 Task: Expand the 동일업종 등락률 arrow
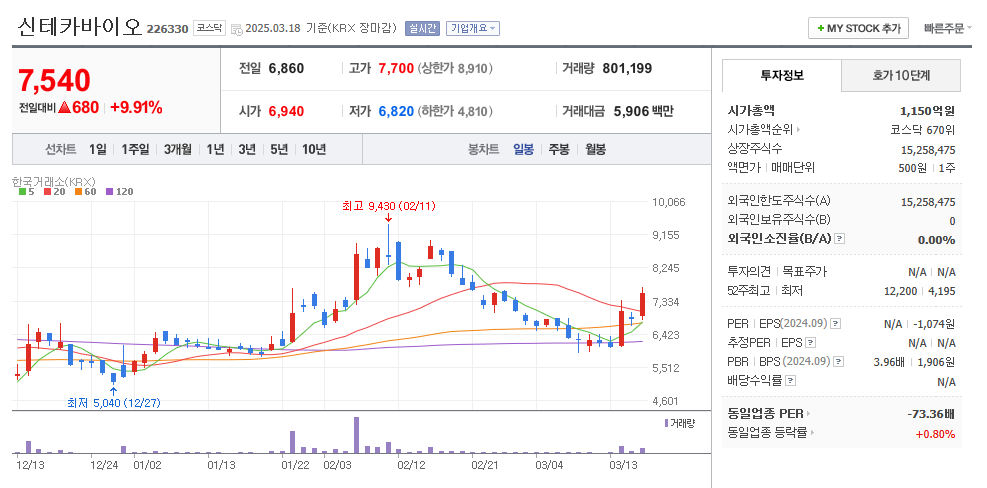(x=813, y=433)
